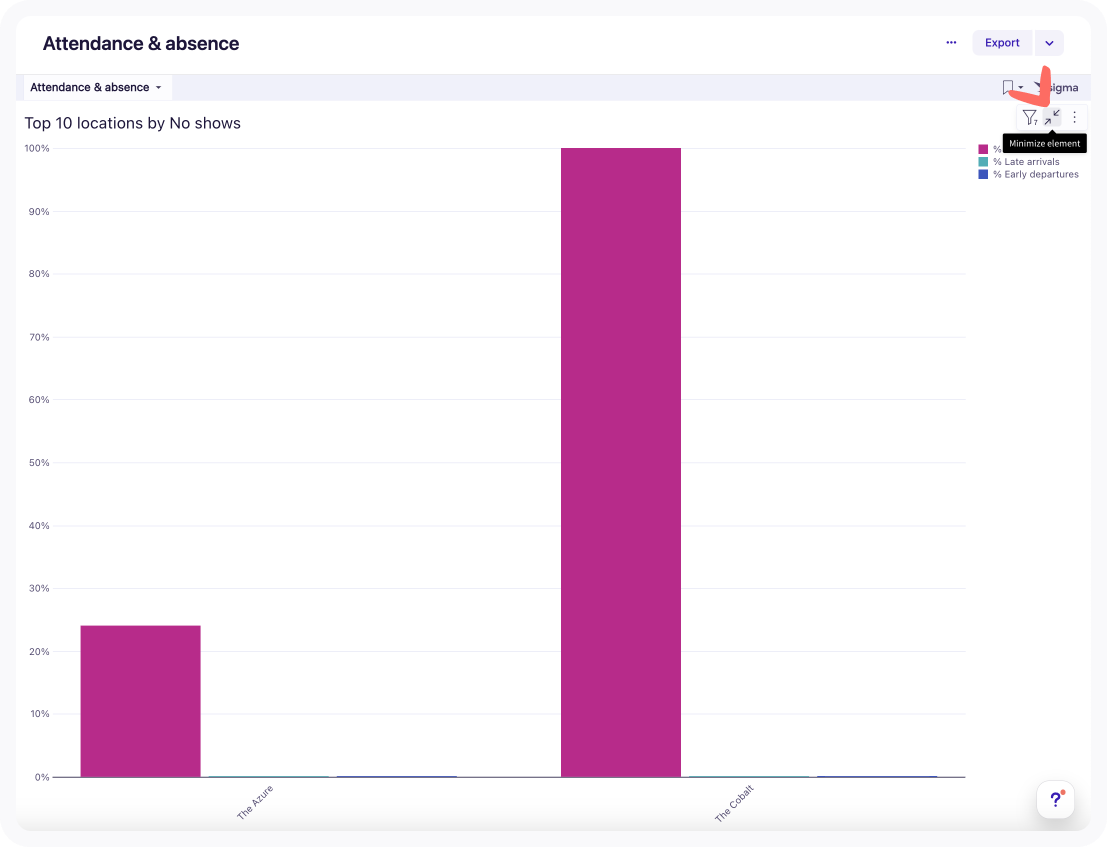Click the chart title Top 10 locations
Image resolution: width=1107 pixels, height=847 pixels.
tap(133, 124)
